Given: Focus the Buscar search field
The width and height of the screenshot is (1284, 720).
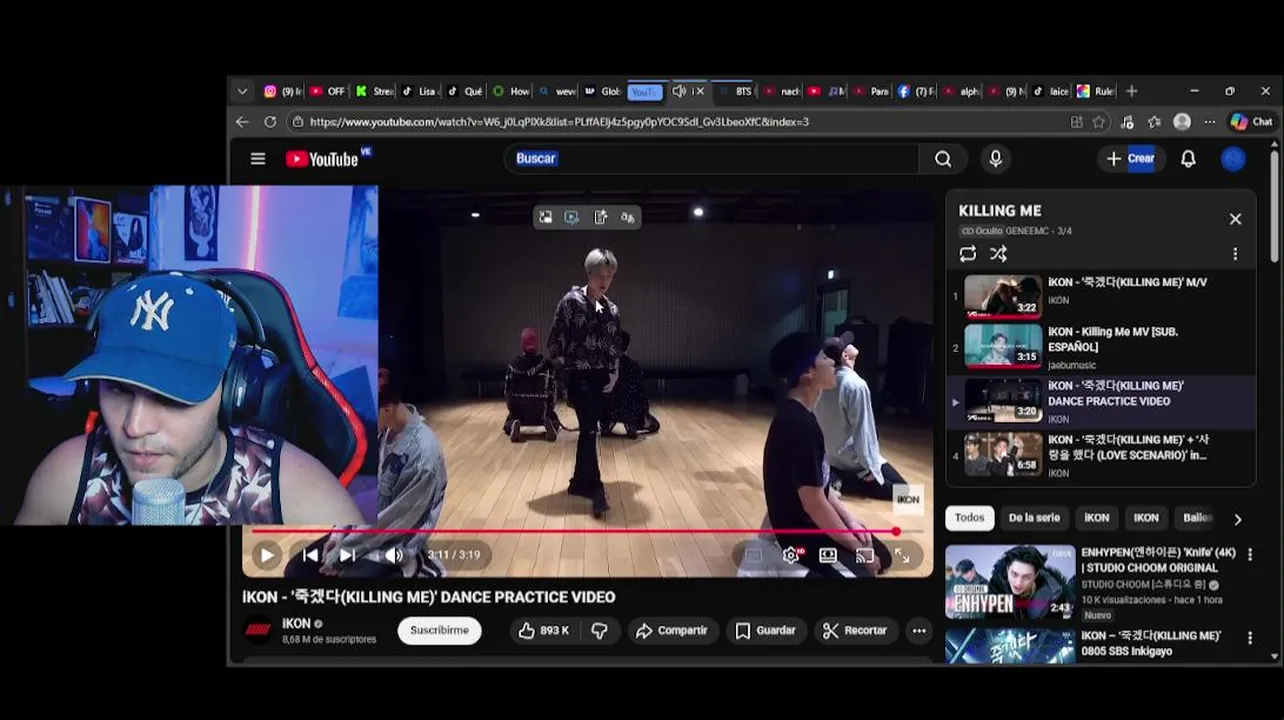Looking at the screenshot, I should 712,159.
